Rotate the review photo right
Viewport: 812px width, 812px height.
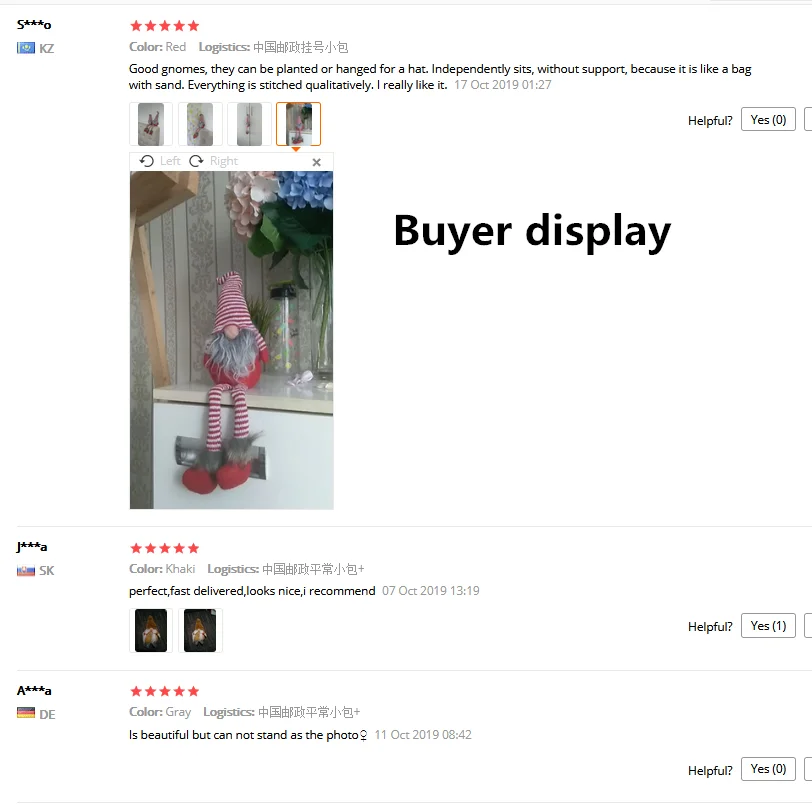pos(213,161)
